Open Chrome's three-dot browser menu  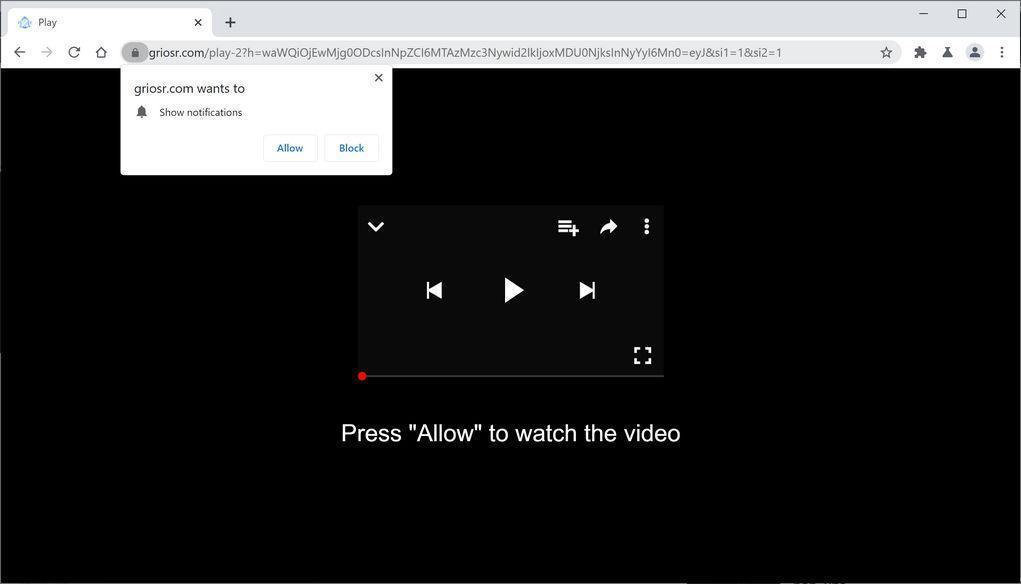tap(1002, 52)
